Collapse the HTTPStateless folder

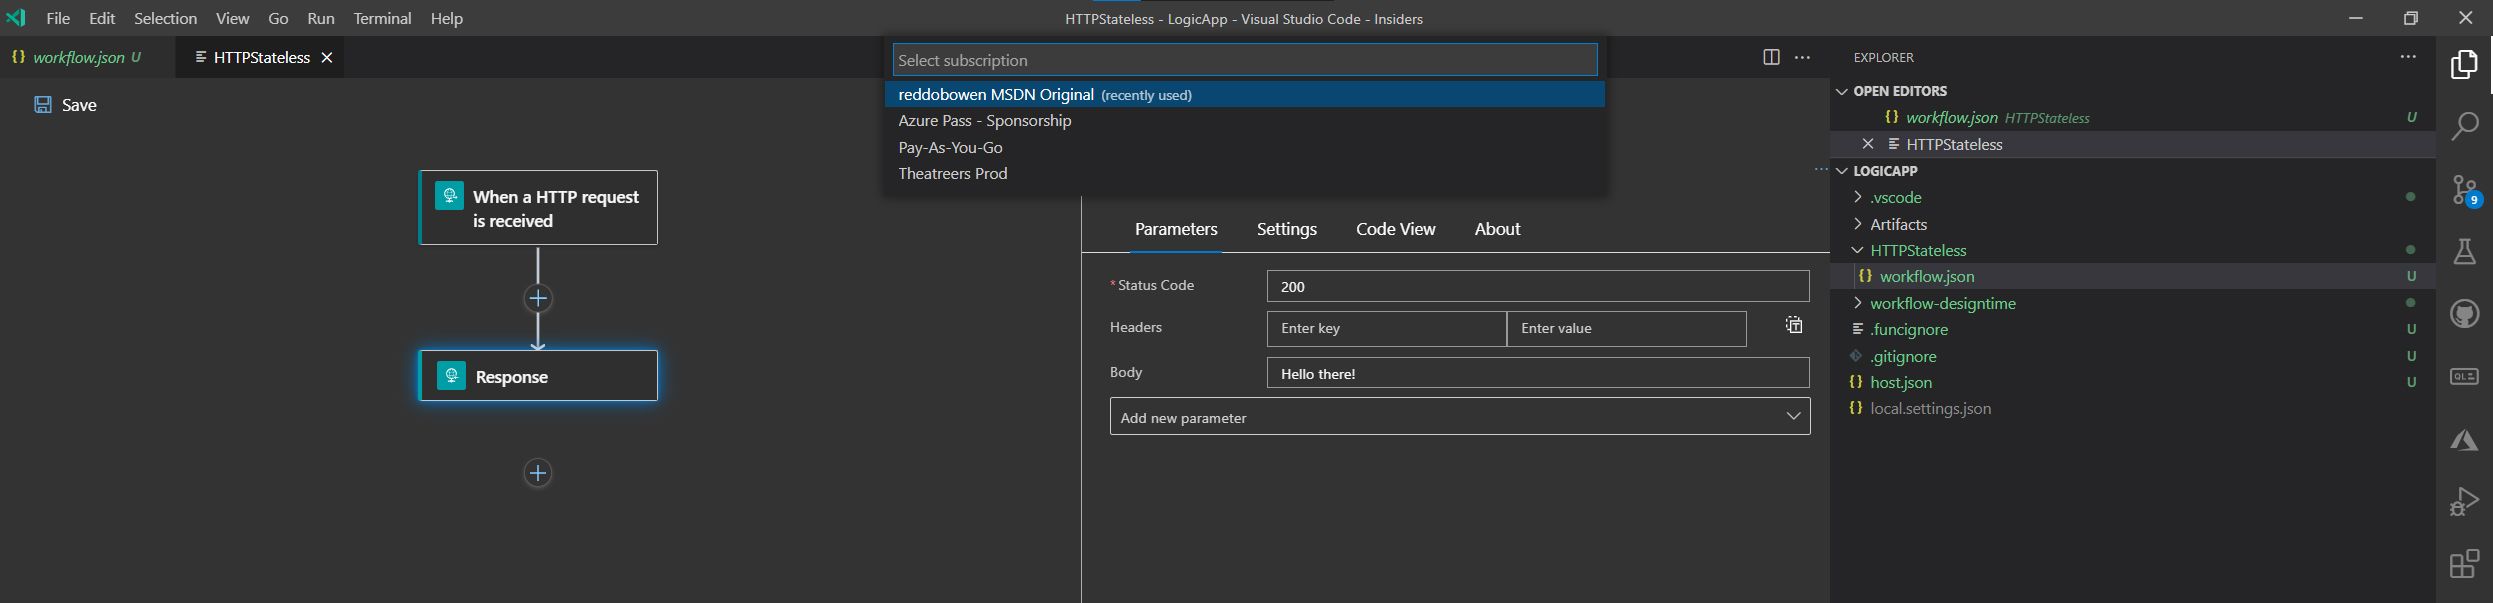[x=1858, y=250]
